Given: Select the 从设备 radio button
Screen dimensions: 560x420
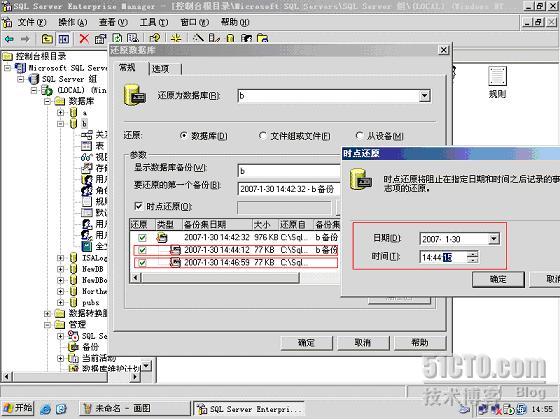Looking at the screenshot, I should 359,136.
